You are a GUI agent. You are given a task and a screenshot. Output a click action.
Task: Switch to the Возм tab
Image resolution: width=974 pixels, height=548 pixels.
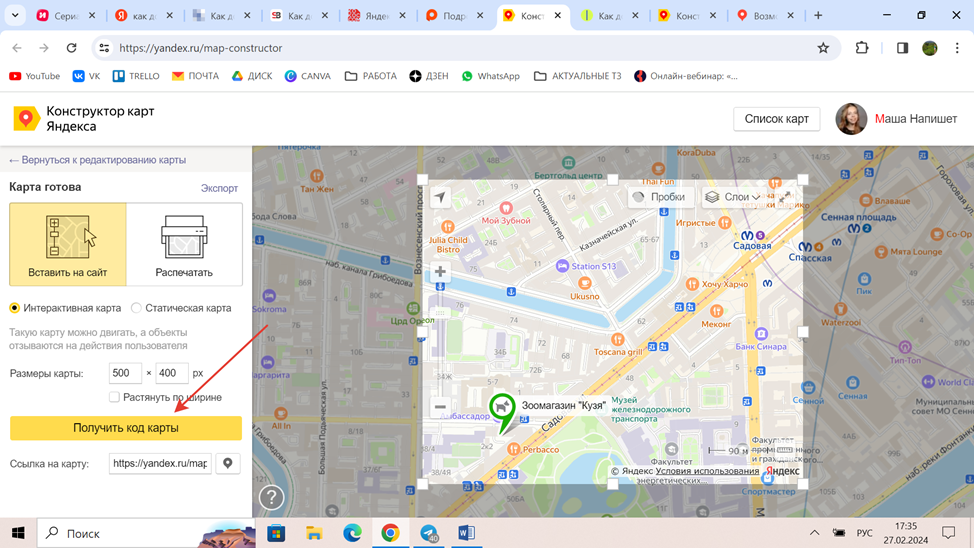point(765,16)
